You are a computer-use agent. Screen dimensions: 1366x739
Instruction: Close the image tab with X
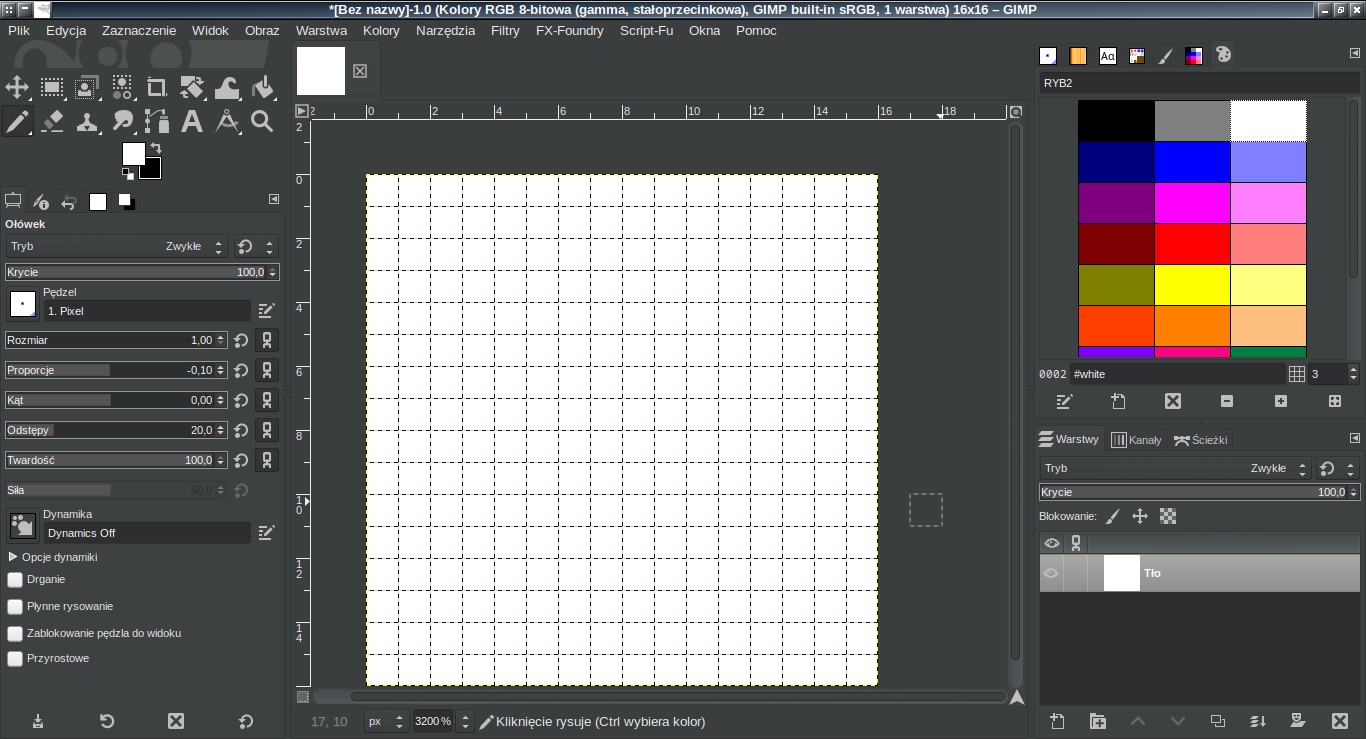[x=360, y=71]
